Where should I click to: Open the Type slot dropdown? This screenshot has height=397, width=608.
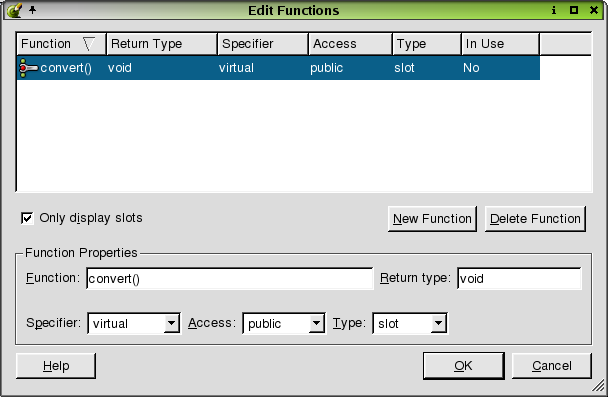pyautogui.click(x=438, y=323)
